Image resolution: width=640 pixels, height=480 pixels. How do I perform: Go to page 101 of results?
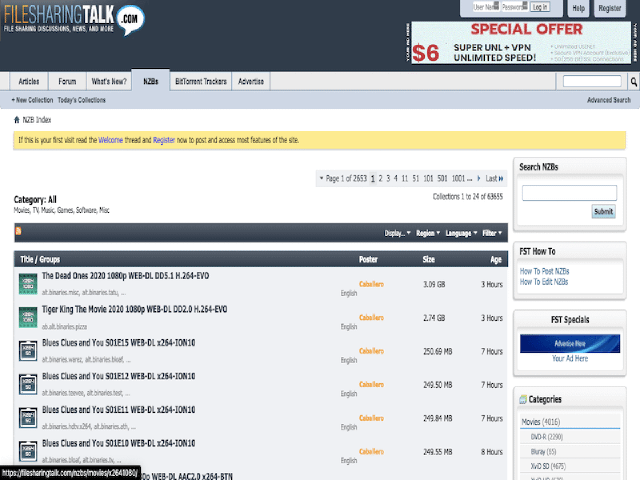click(428, 178)
